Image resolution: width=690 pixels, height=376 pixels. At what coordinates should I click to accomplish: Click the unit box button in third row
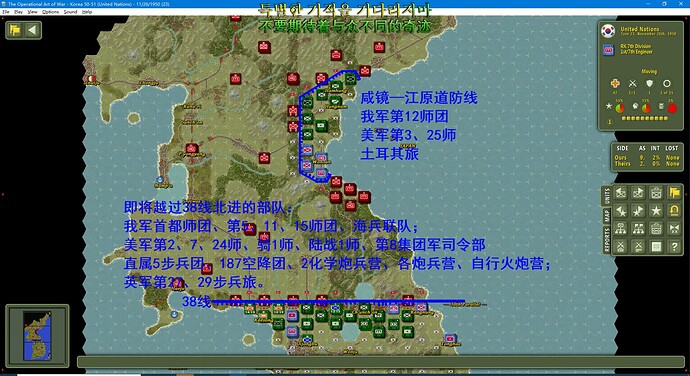coord(656,229)
